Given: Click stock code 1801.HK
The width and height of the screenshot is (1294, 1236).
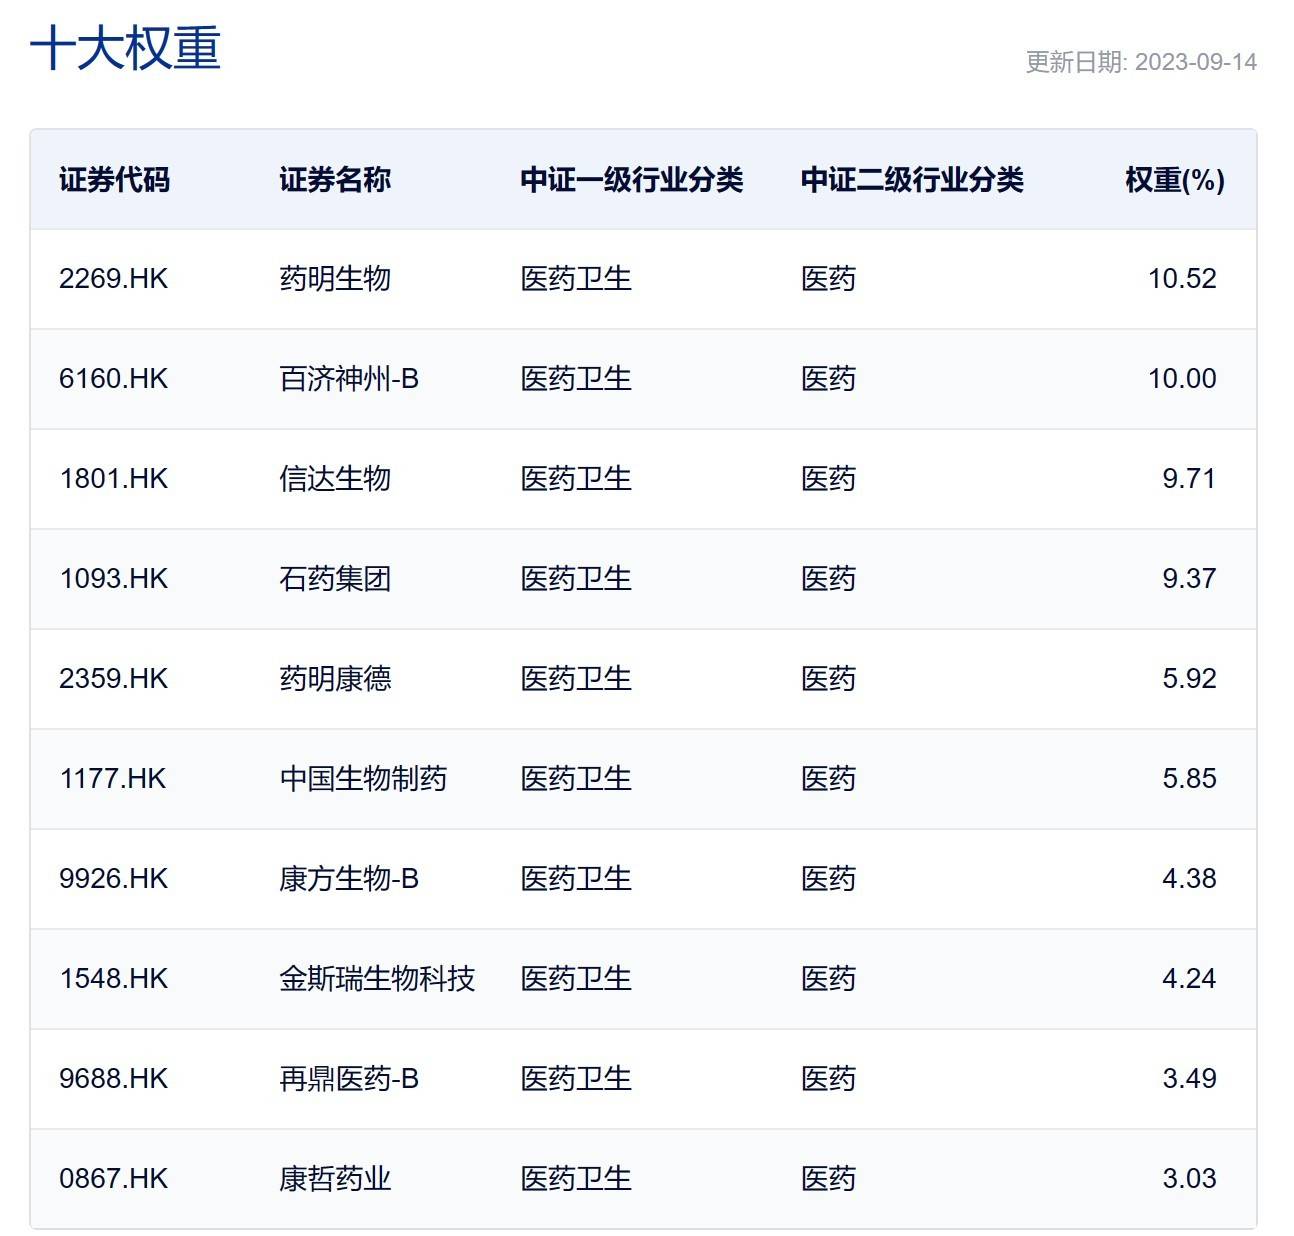Looking at the screenshot, I should pos(113,479).
